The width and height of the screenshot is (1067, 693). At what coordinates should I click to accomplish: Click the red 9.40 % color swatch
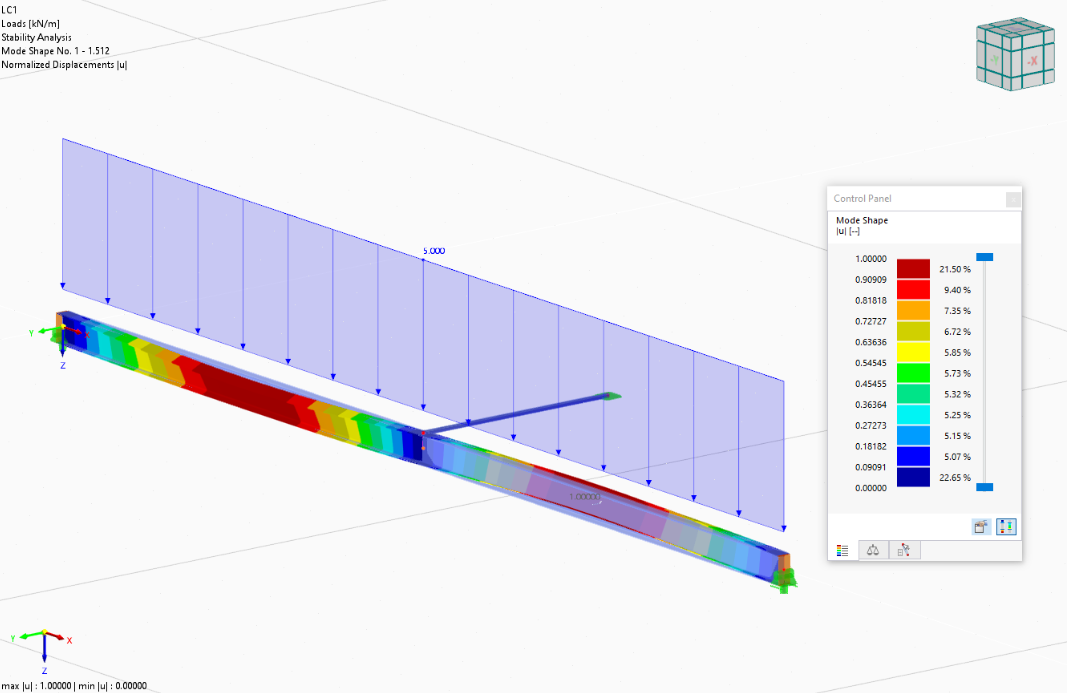pos(913,290)
